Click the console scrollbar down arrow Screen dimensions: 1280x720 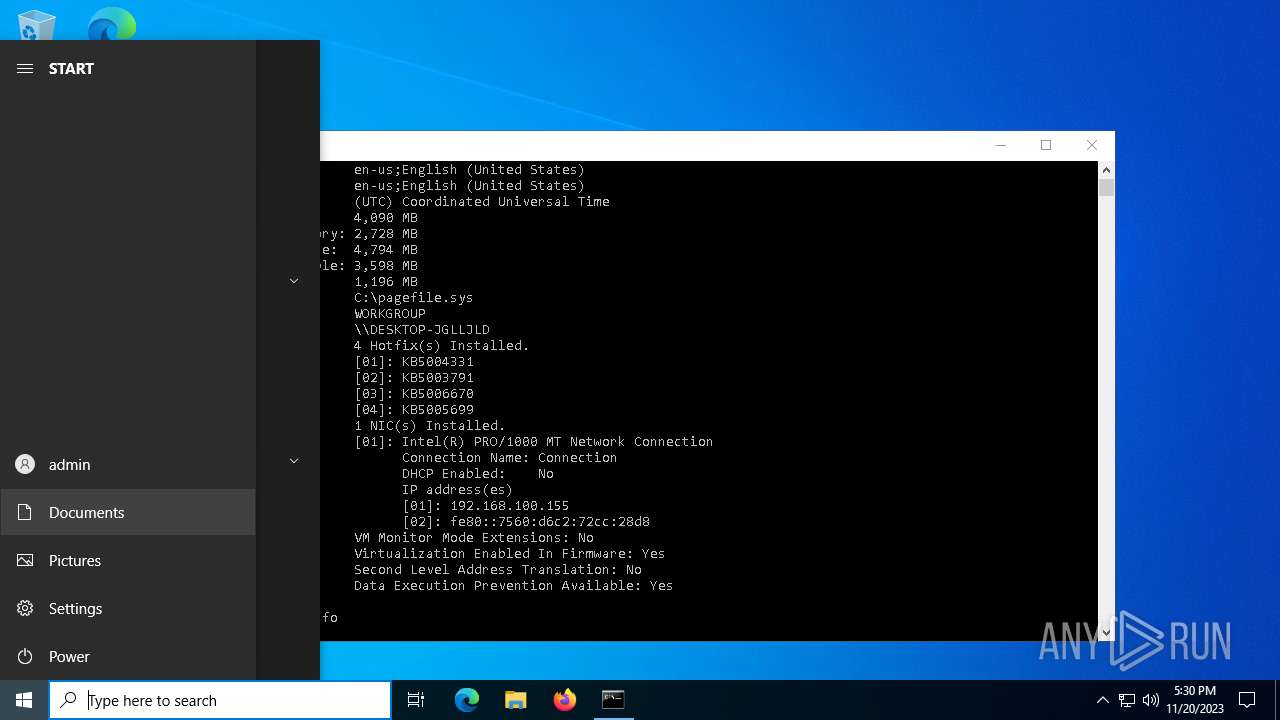pyautogui.click(x=1106, y=632)
